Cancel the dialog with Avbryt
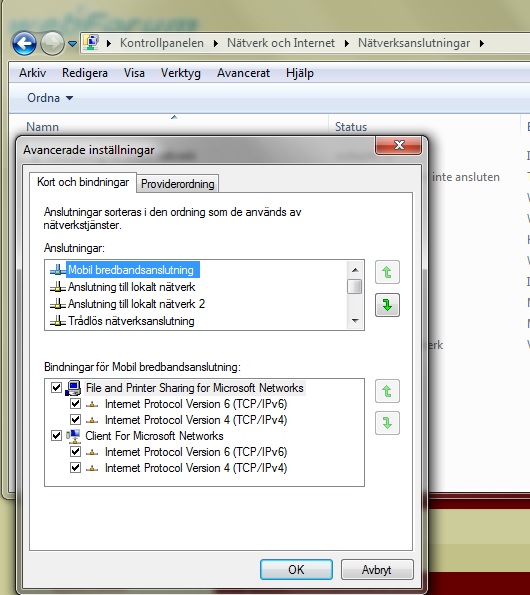The height and width of the screenshot is (595, 530). [377, 569]
